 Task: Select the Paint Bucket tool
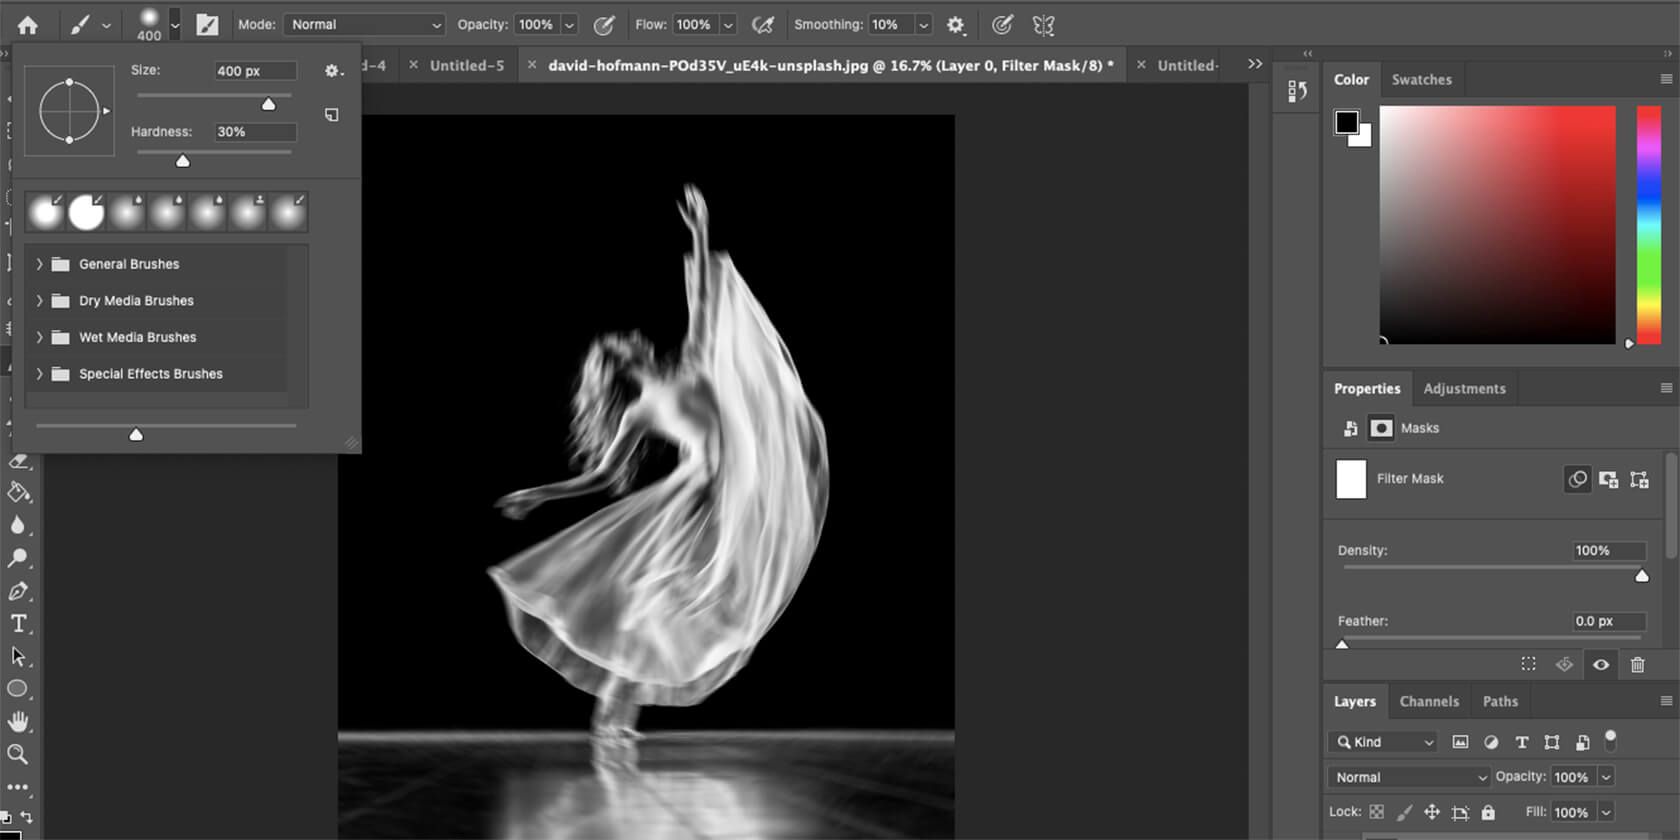18,492
